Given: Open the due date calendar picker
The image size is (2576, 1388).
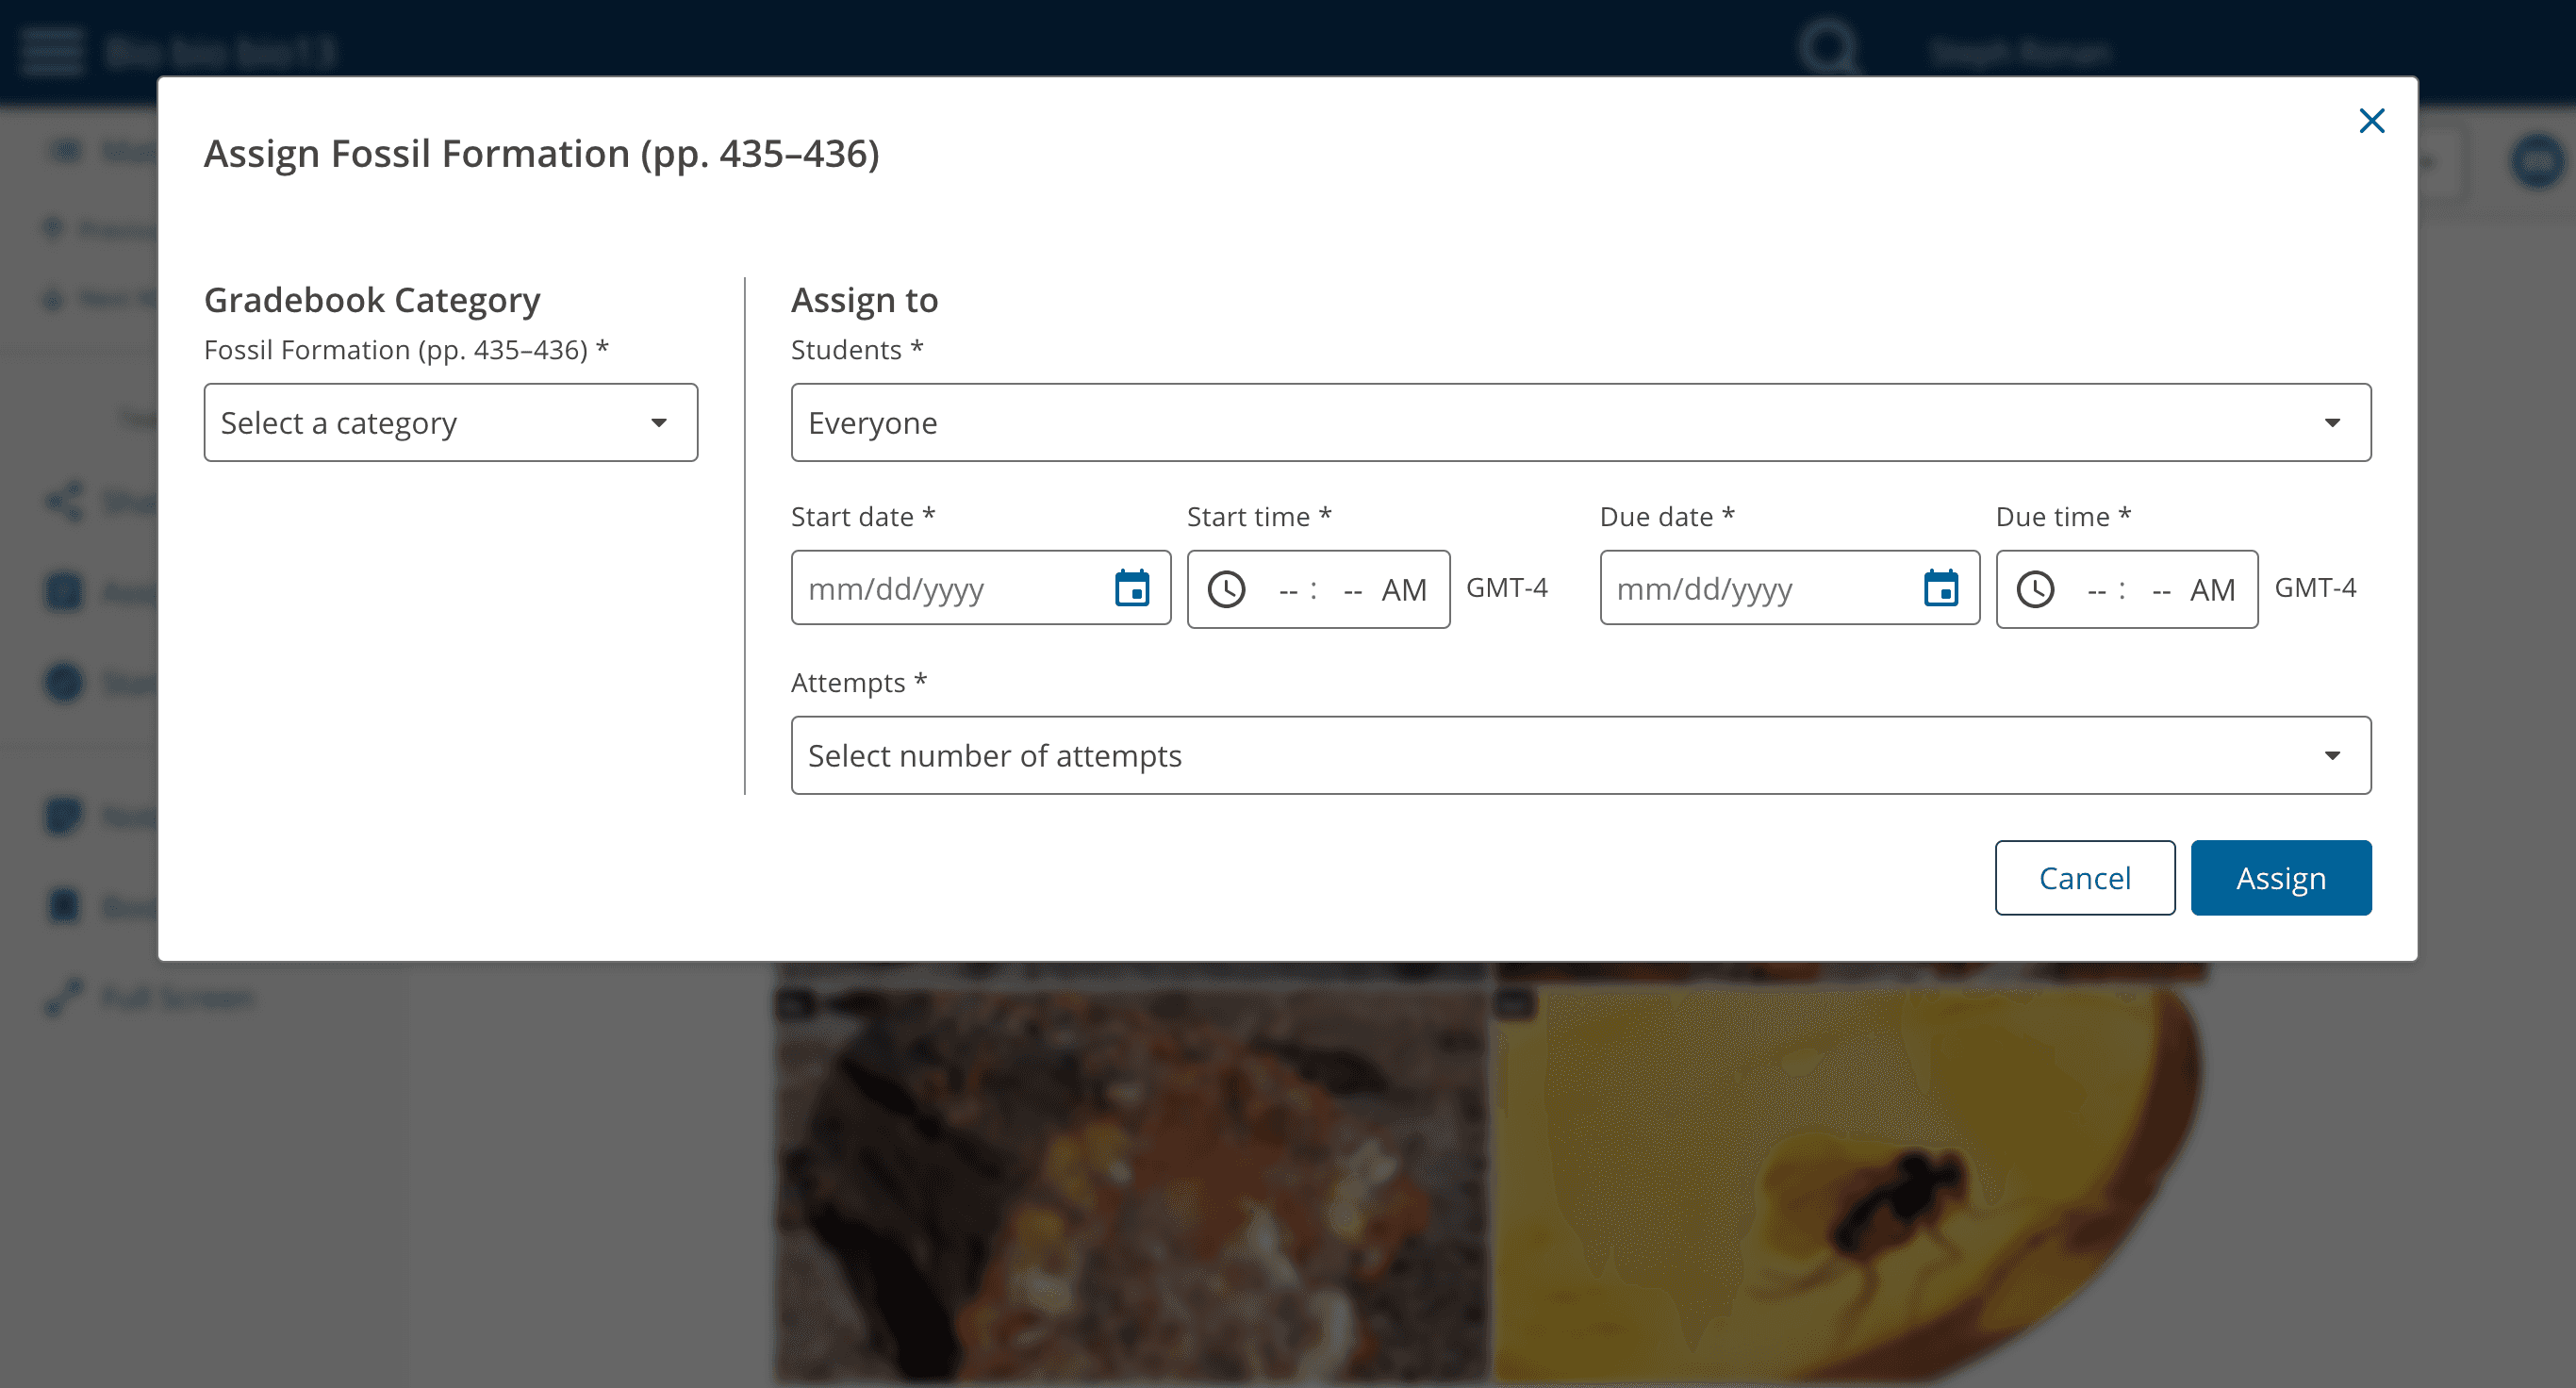Looking at the screenshot, I should [1942, 589].
